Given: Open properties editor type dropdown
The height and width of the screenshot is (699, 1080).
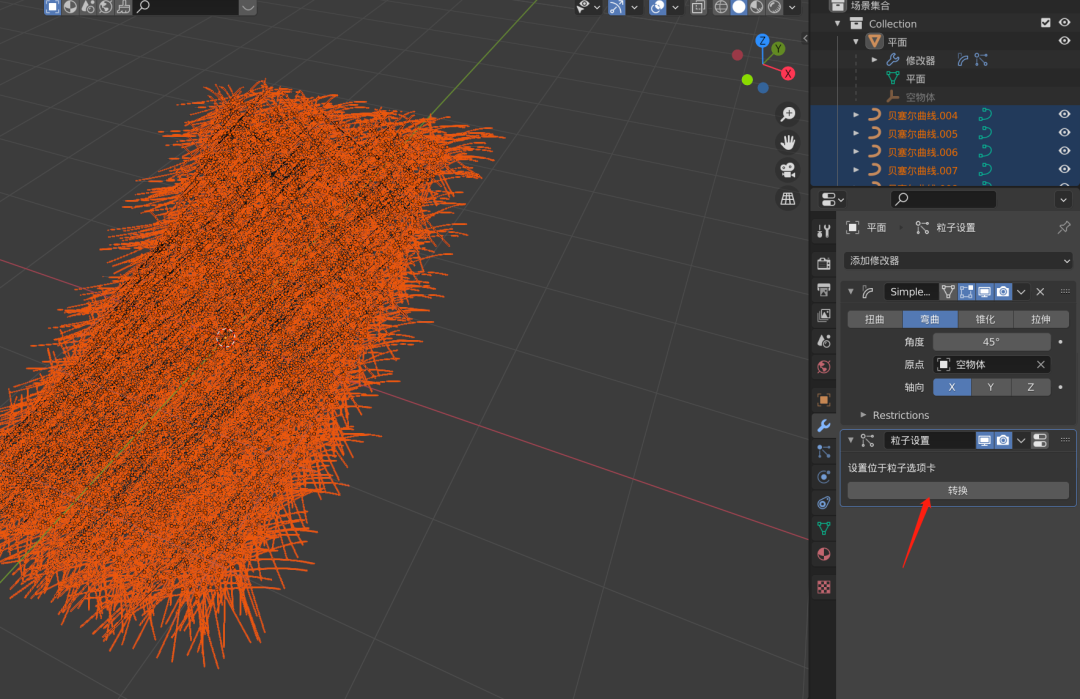Looking at the screenshot, I should coord(832,200).
